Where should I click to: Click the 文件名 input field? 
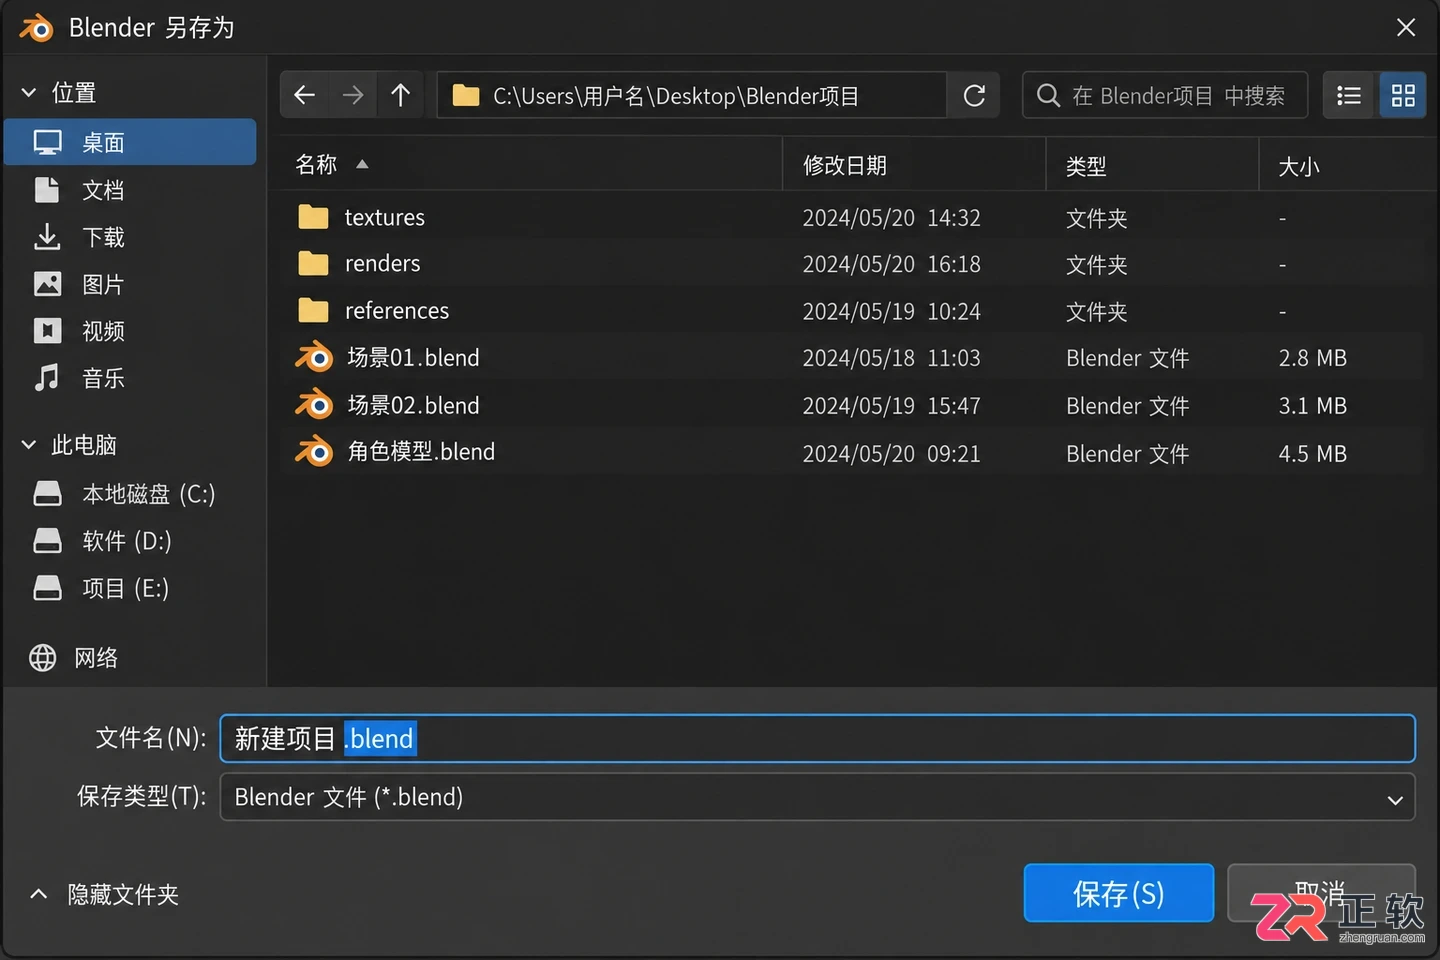click(x=817, y=738)
